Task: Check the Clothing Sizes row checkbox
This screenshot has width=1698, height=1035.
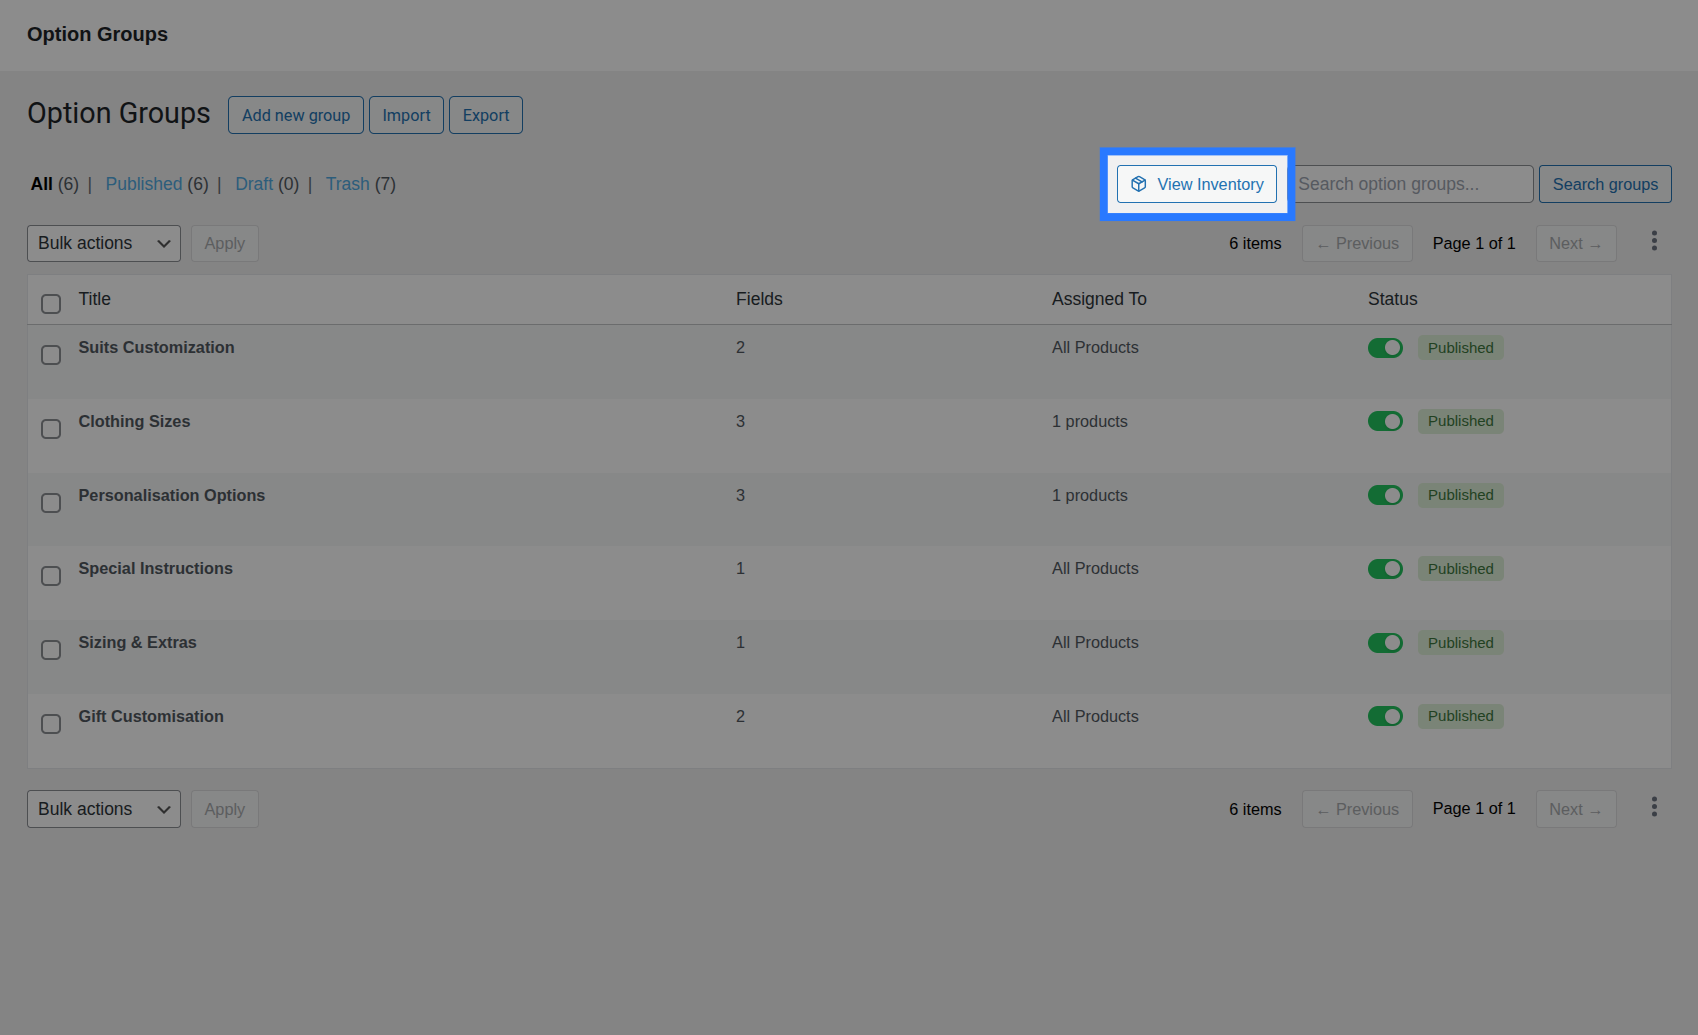Action: coord(51,429)
